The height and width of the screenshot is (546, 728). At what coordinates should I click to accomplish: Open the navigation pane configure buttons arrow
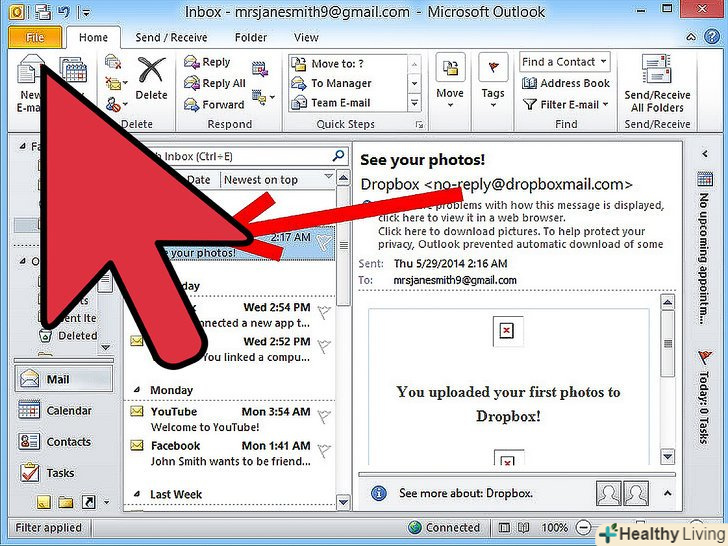(x=107, y=502)
